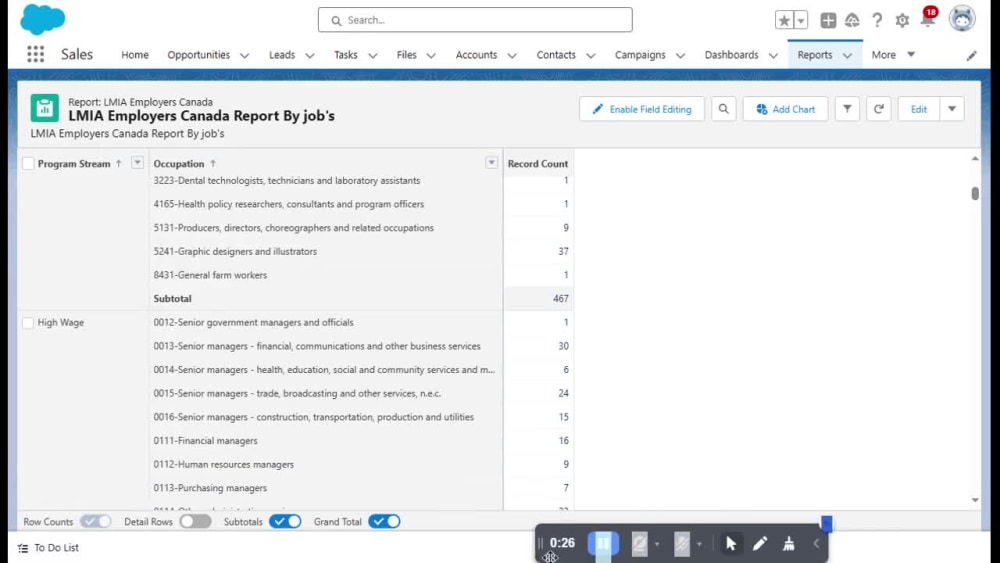The width and height of the screenshot is (1000, 563).
Task: Click the Edit report button
Action: pos(918,109)
